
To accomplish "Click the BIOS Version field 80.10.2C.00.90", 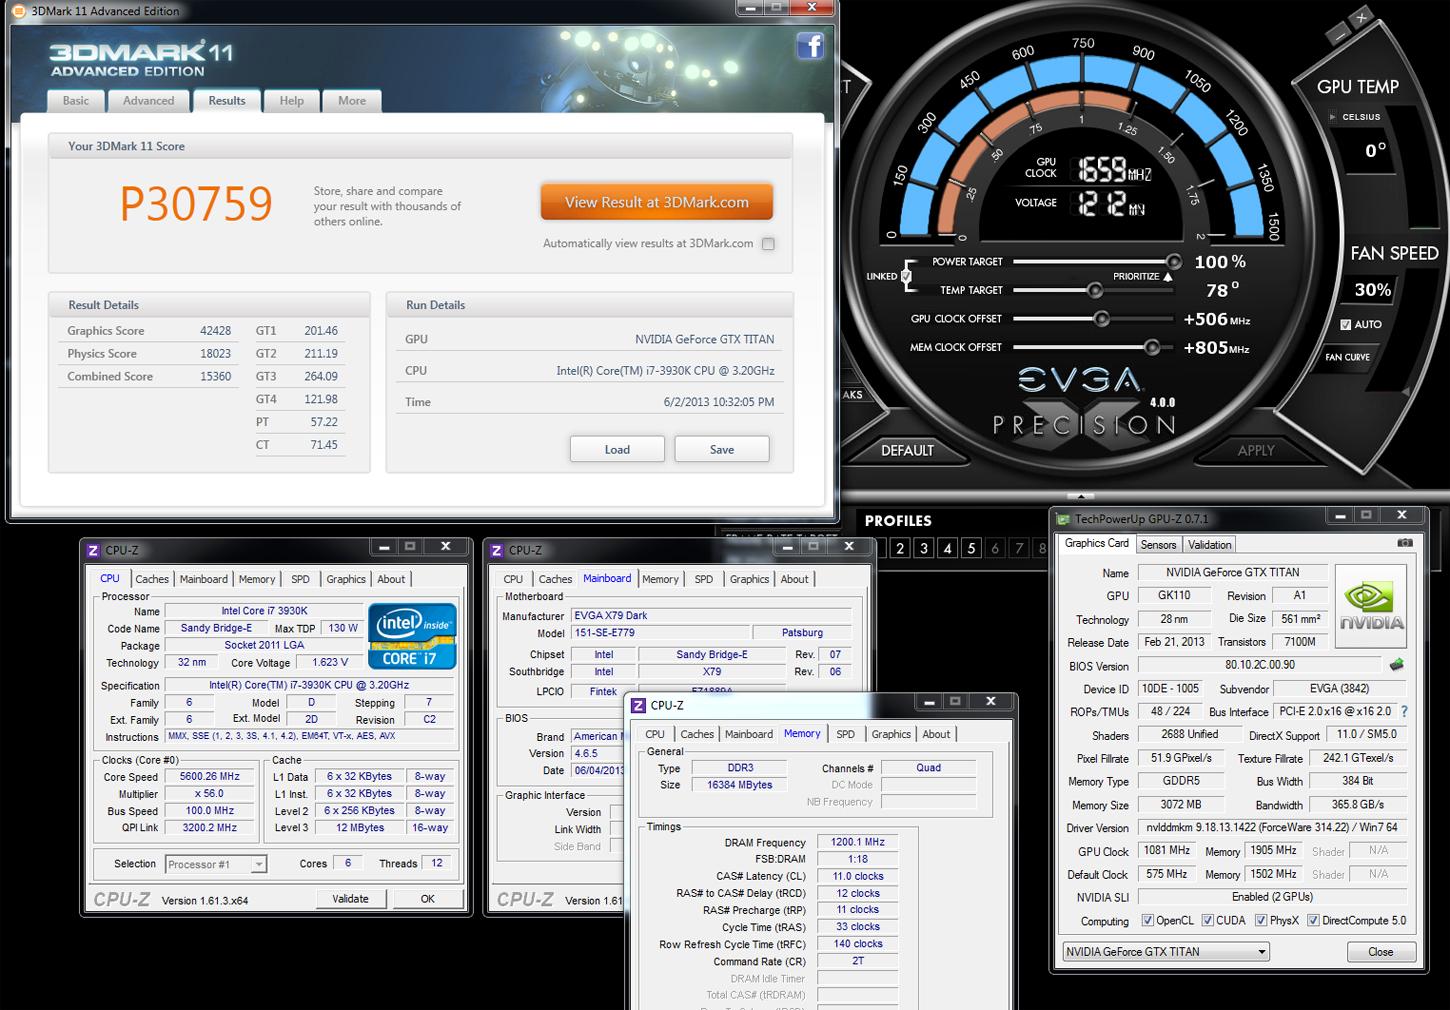I will click(x=1260, y=665).
